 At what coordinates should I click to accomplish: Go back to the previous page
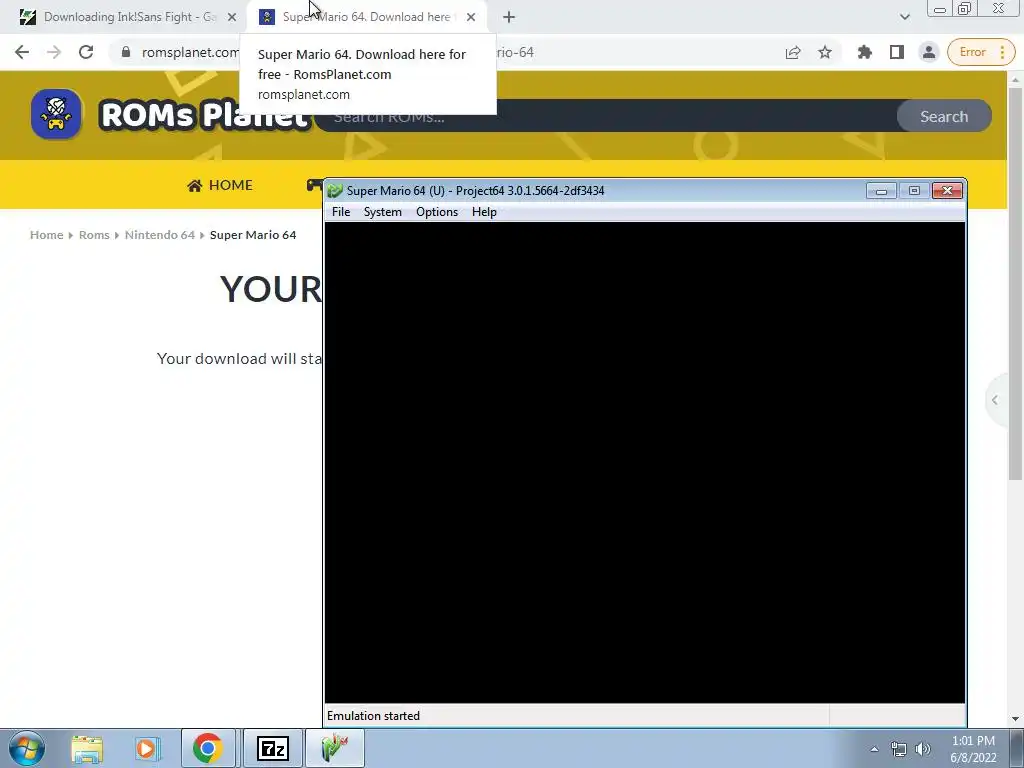tap(22, 52)
